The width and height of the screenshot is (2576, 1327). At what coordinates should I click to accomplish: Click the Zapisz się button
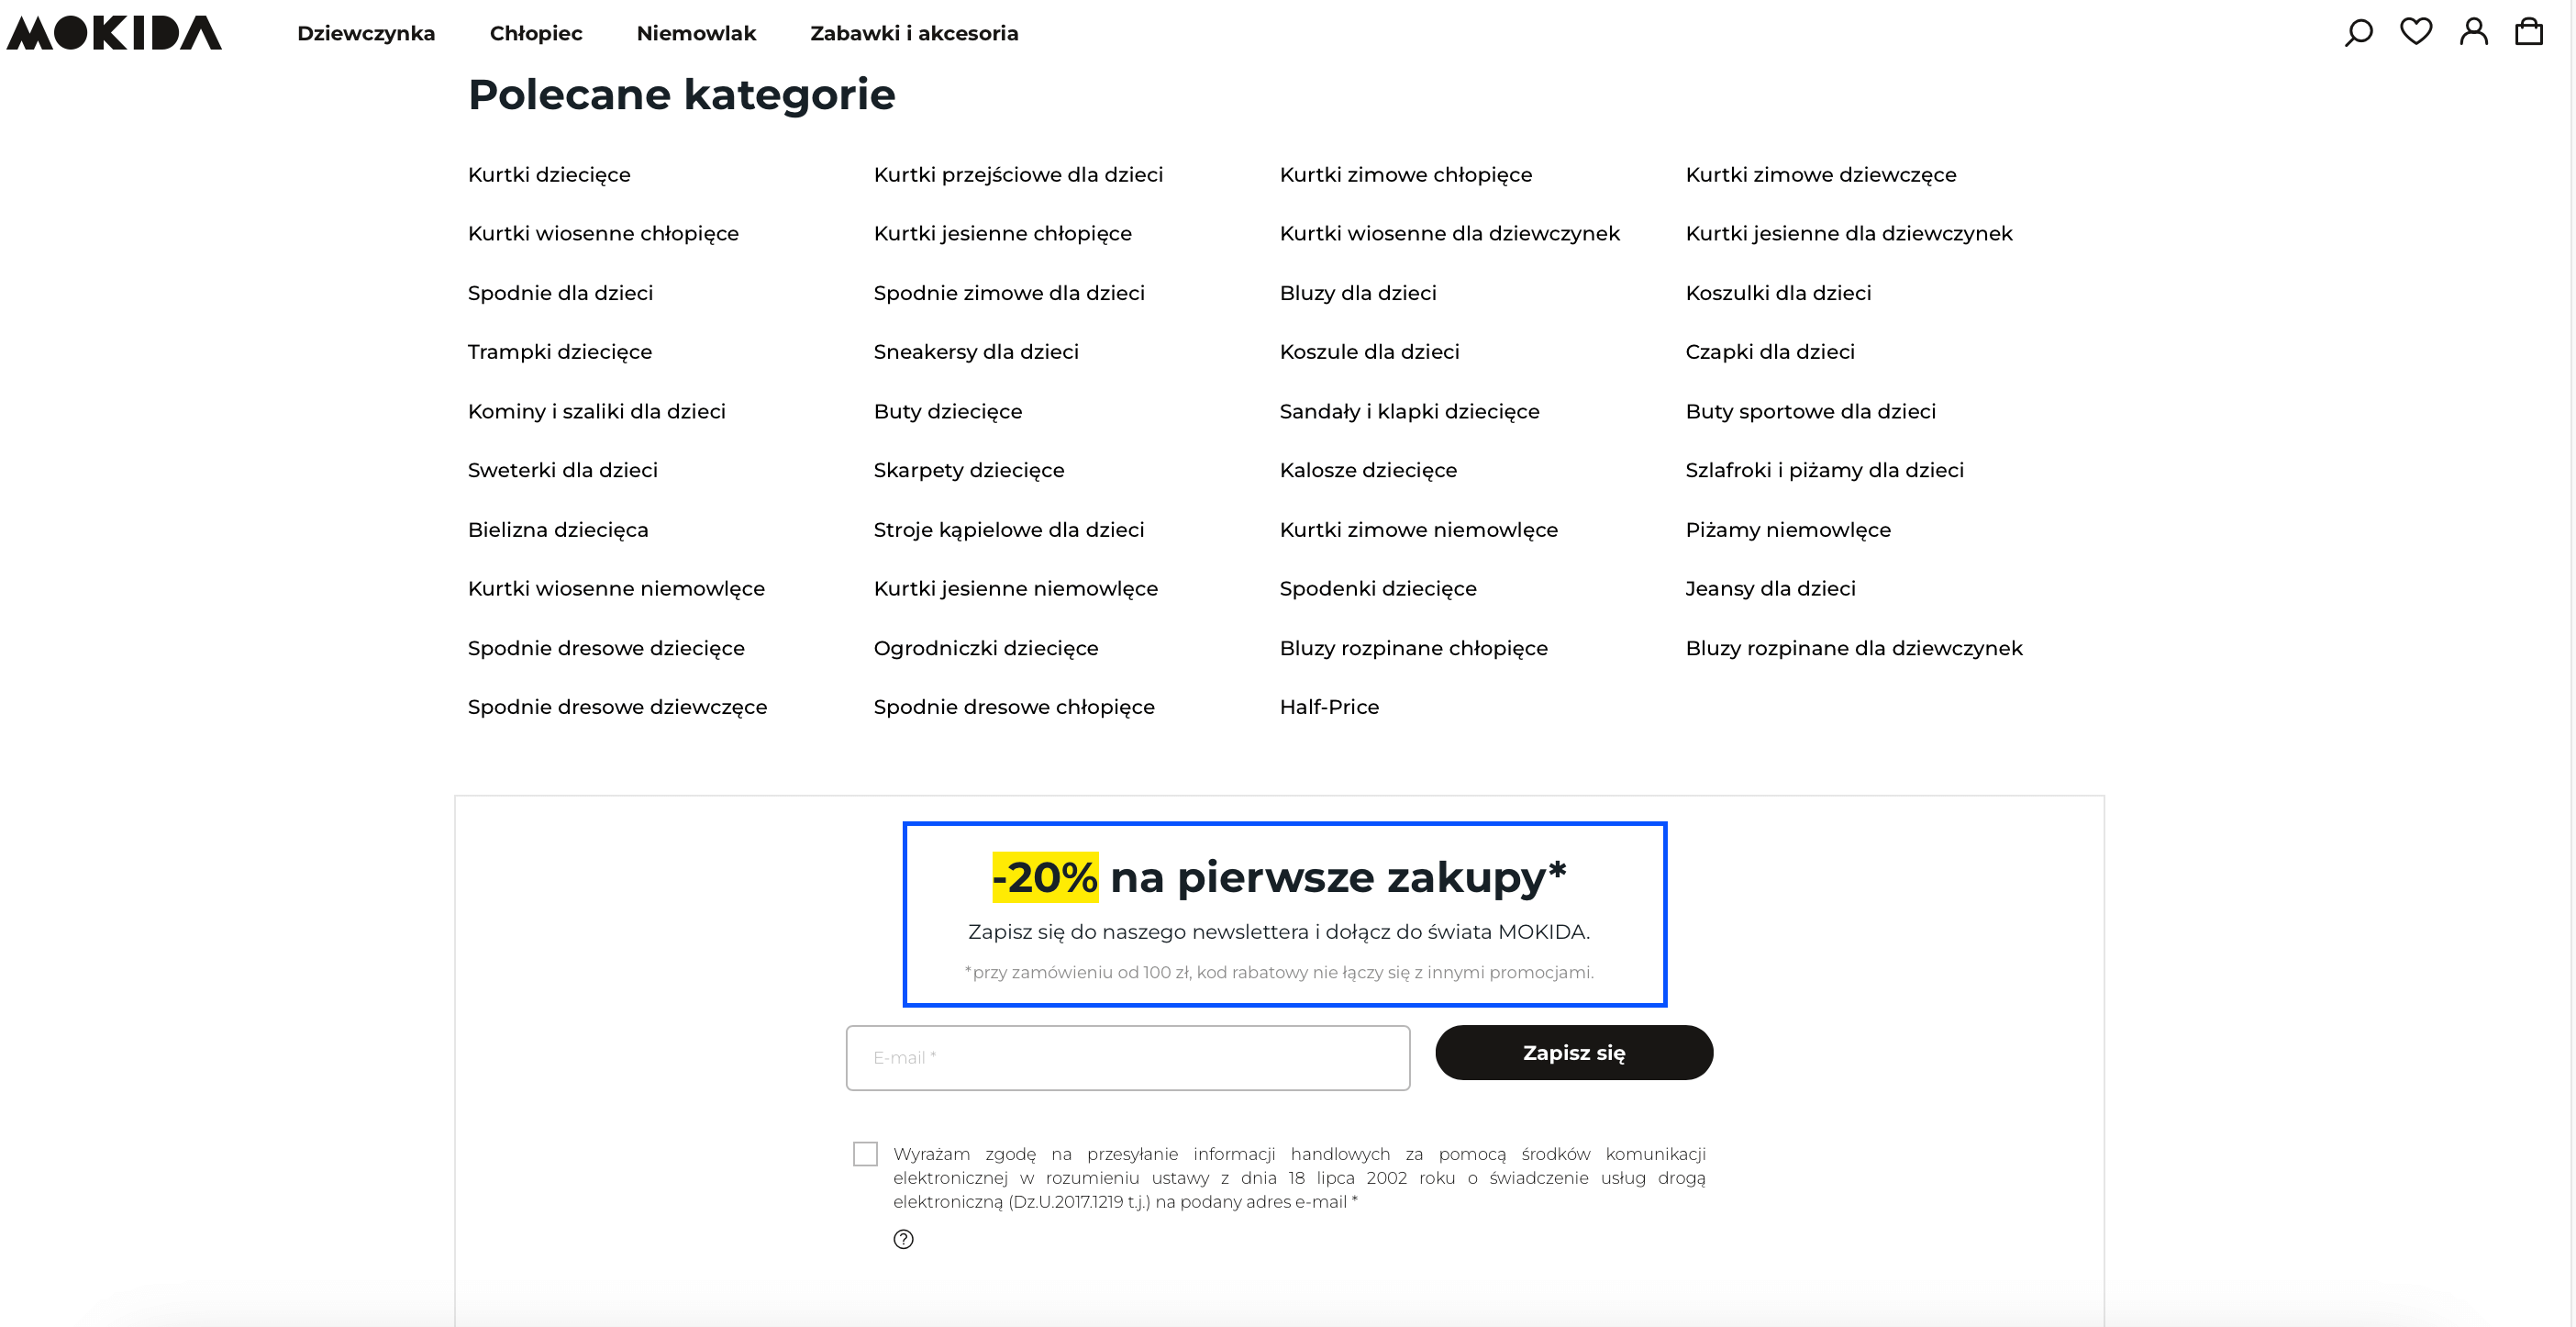1574,1052
